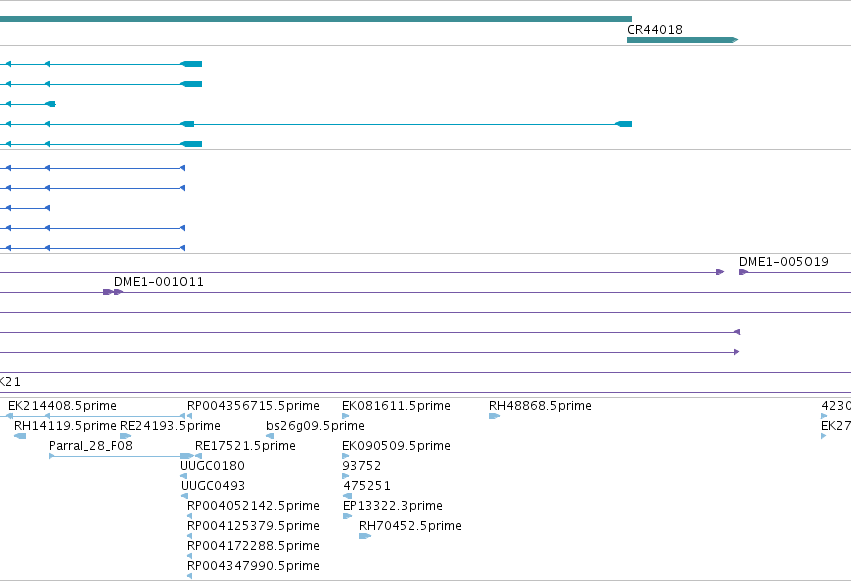Click the RP004347990.5prime label

tap(253, 565)
